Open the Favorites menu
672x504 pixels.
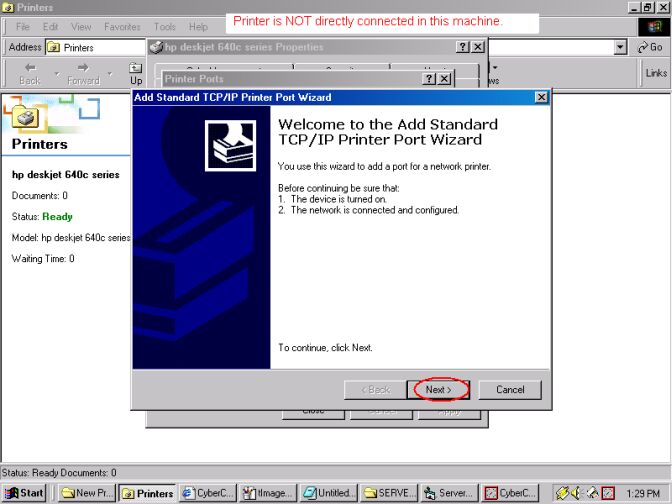pyautogui.click(x=122, y=26)
